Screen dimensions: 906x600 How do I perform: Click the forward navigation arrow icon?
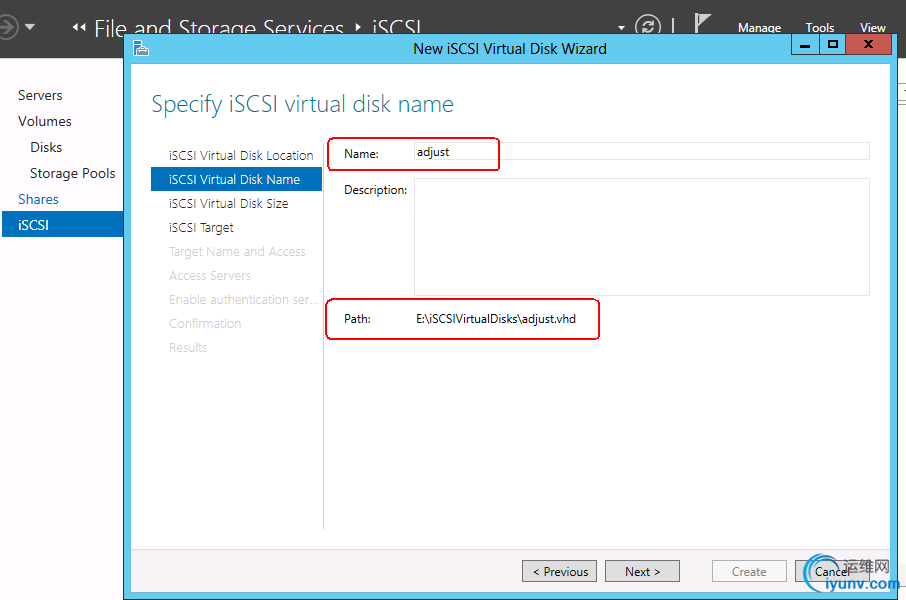(8, 27)
